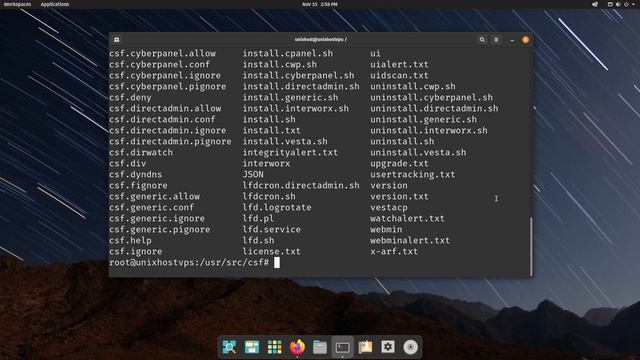Viewport: 640px width, 360px height.
Task: Launch Firefox from the dock
Action: [x=297, y=347]
